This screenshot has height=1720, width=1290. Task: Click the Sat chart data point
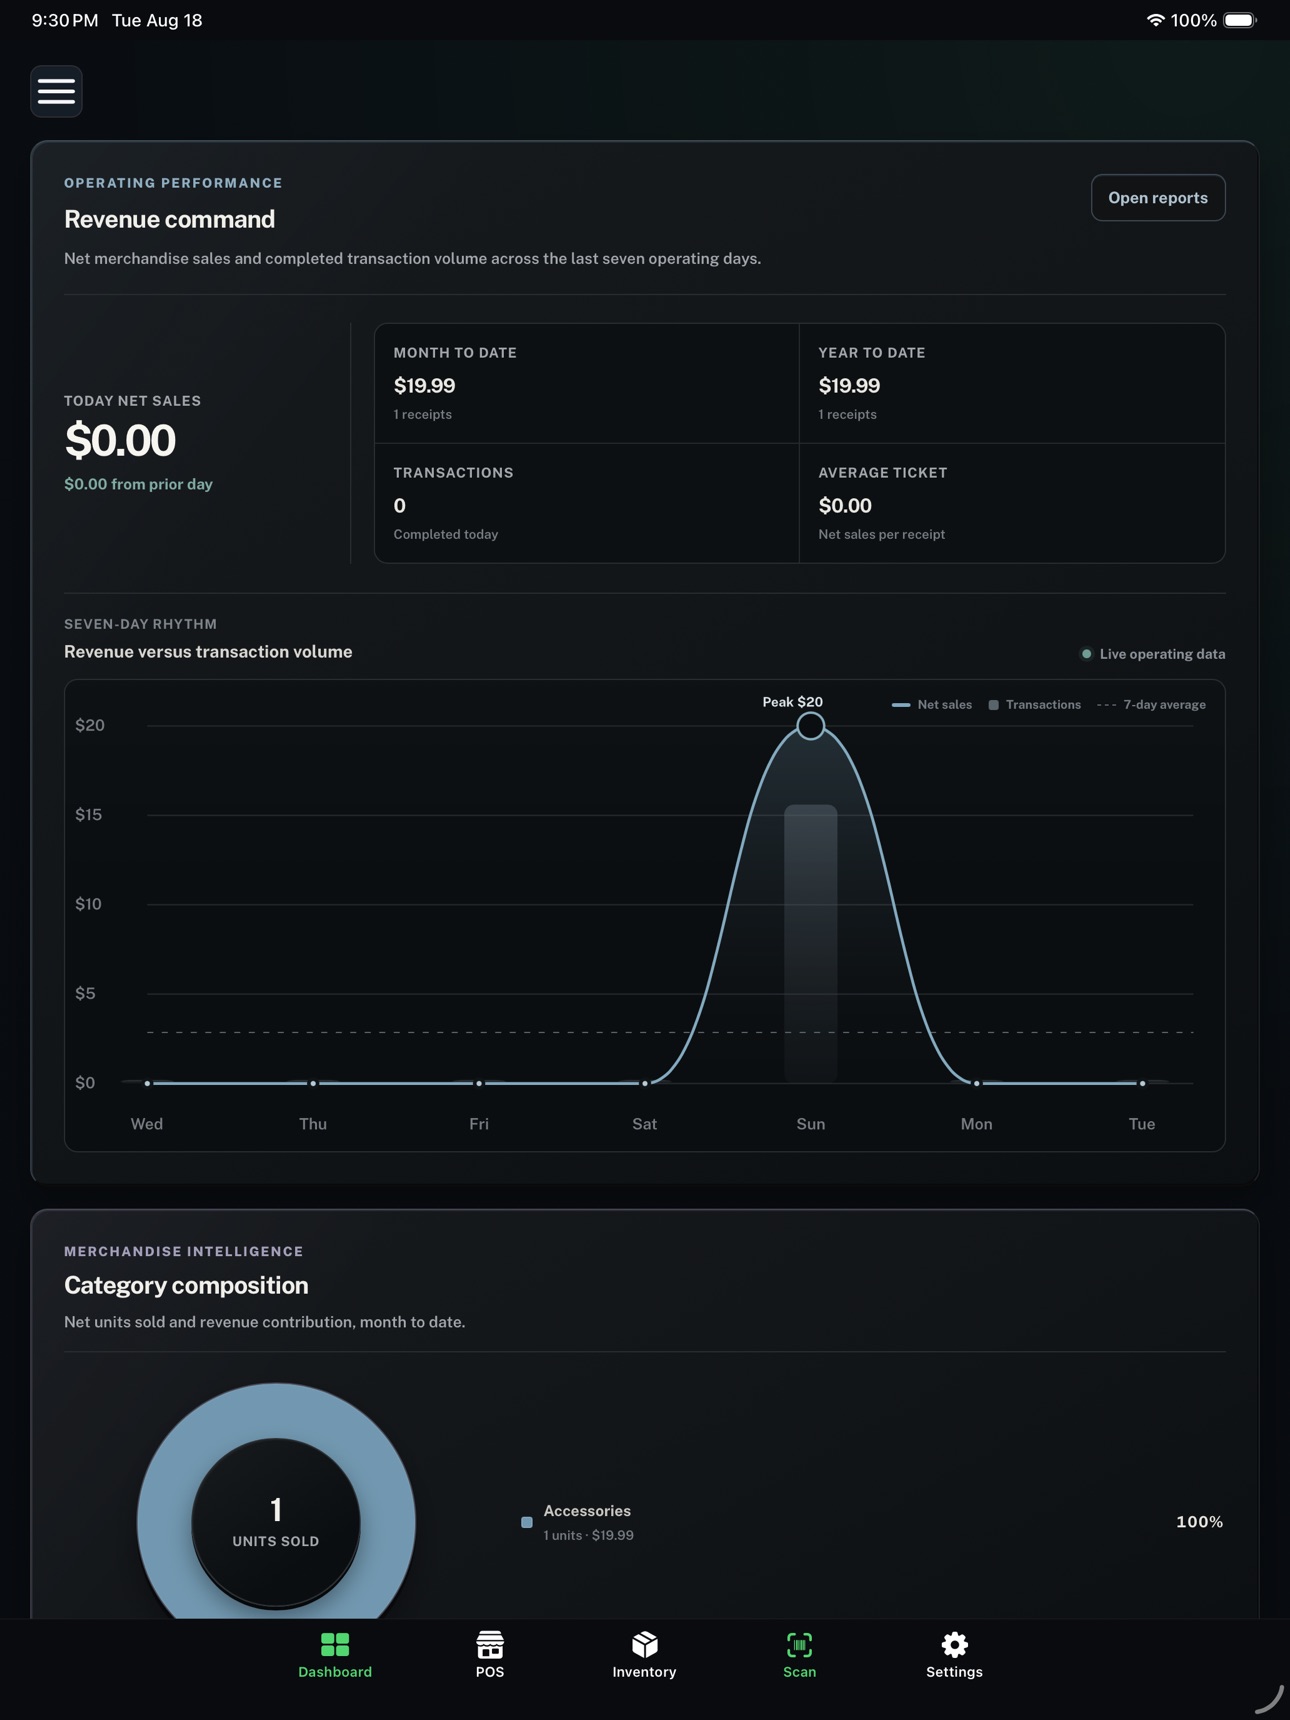(645, 1083)
